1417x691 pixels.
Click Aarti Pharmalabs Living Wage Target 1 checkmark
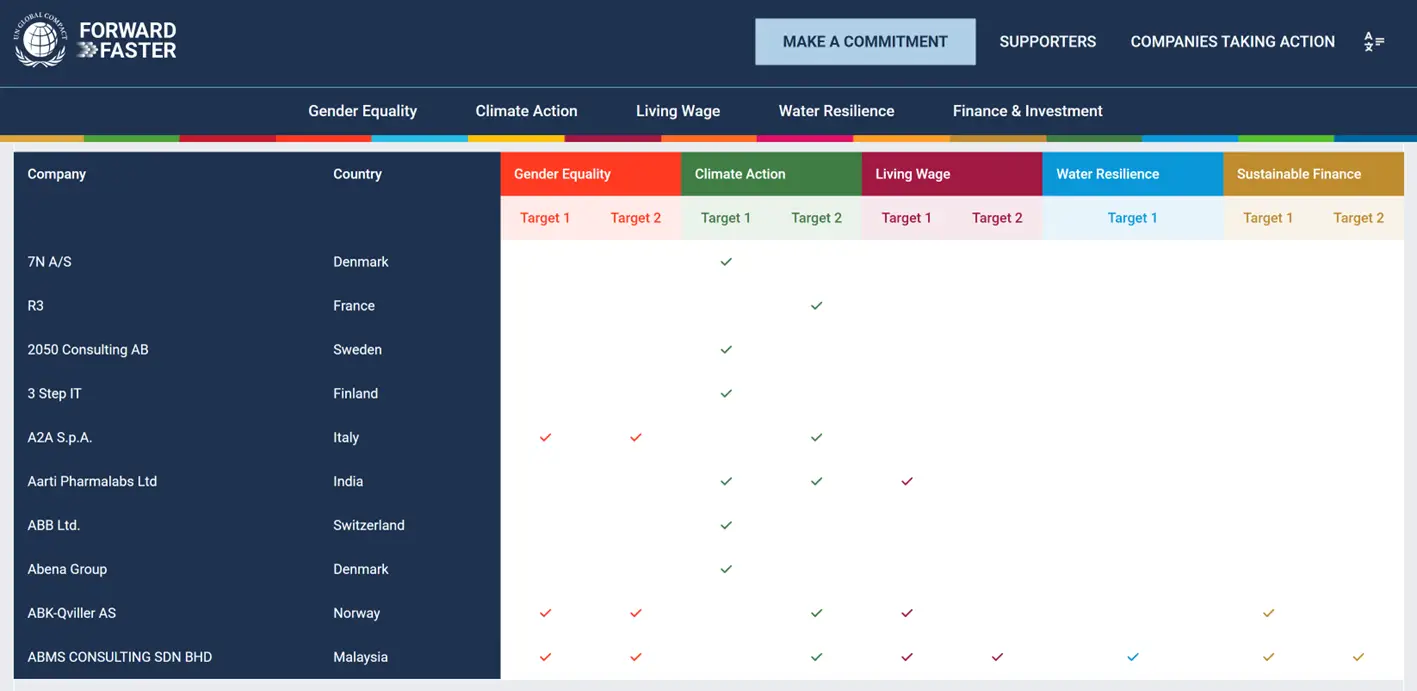(x=907, y=482)
